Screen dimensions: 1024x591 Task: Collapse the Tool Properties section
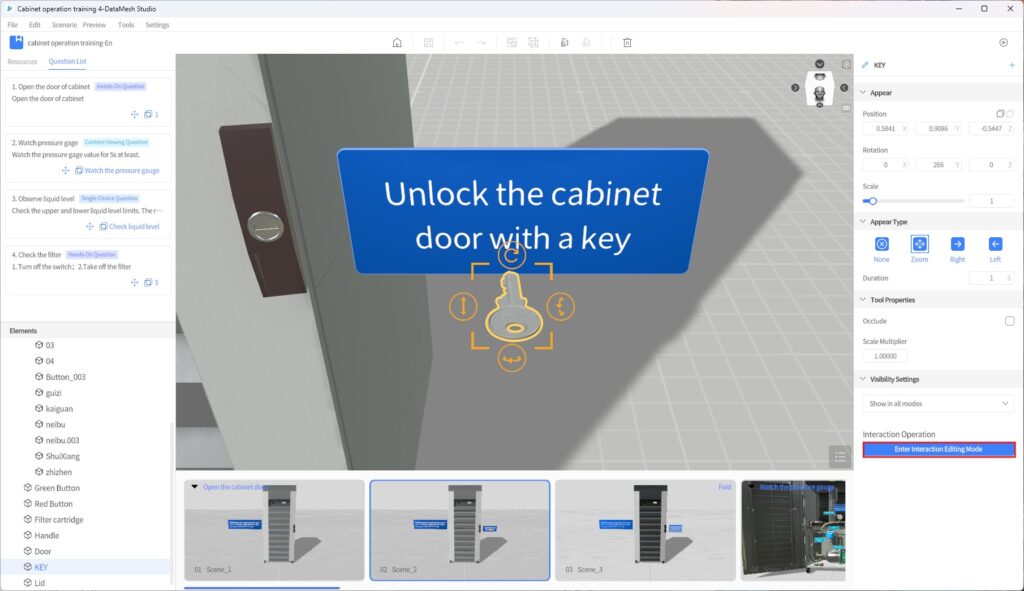[x=863, y=300]
